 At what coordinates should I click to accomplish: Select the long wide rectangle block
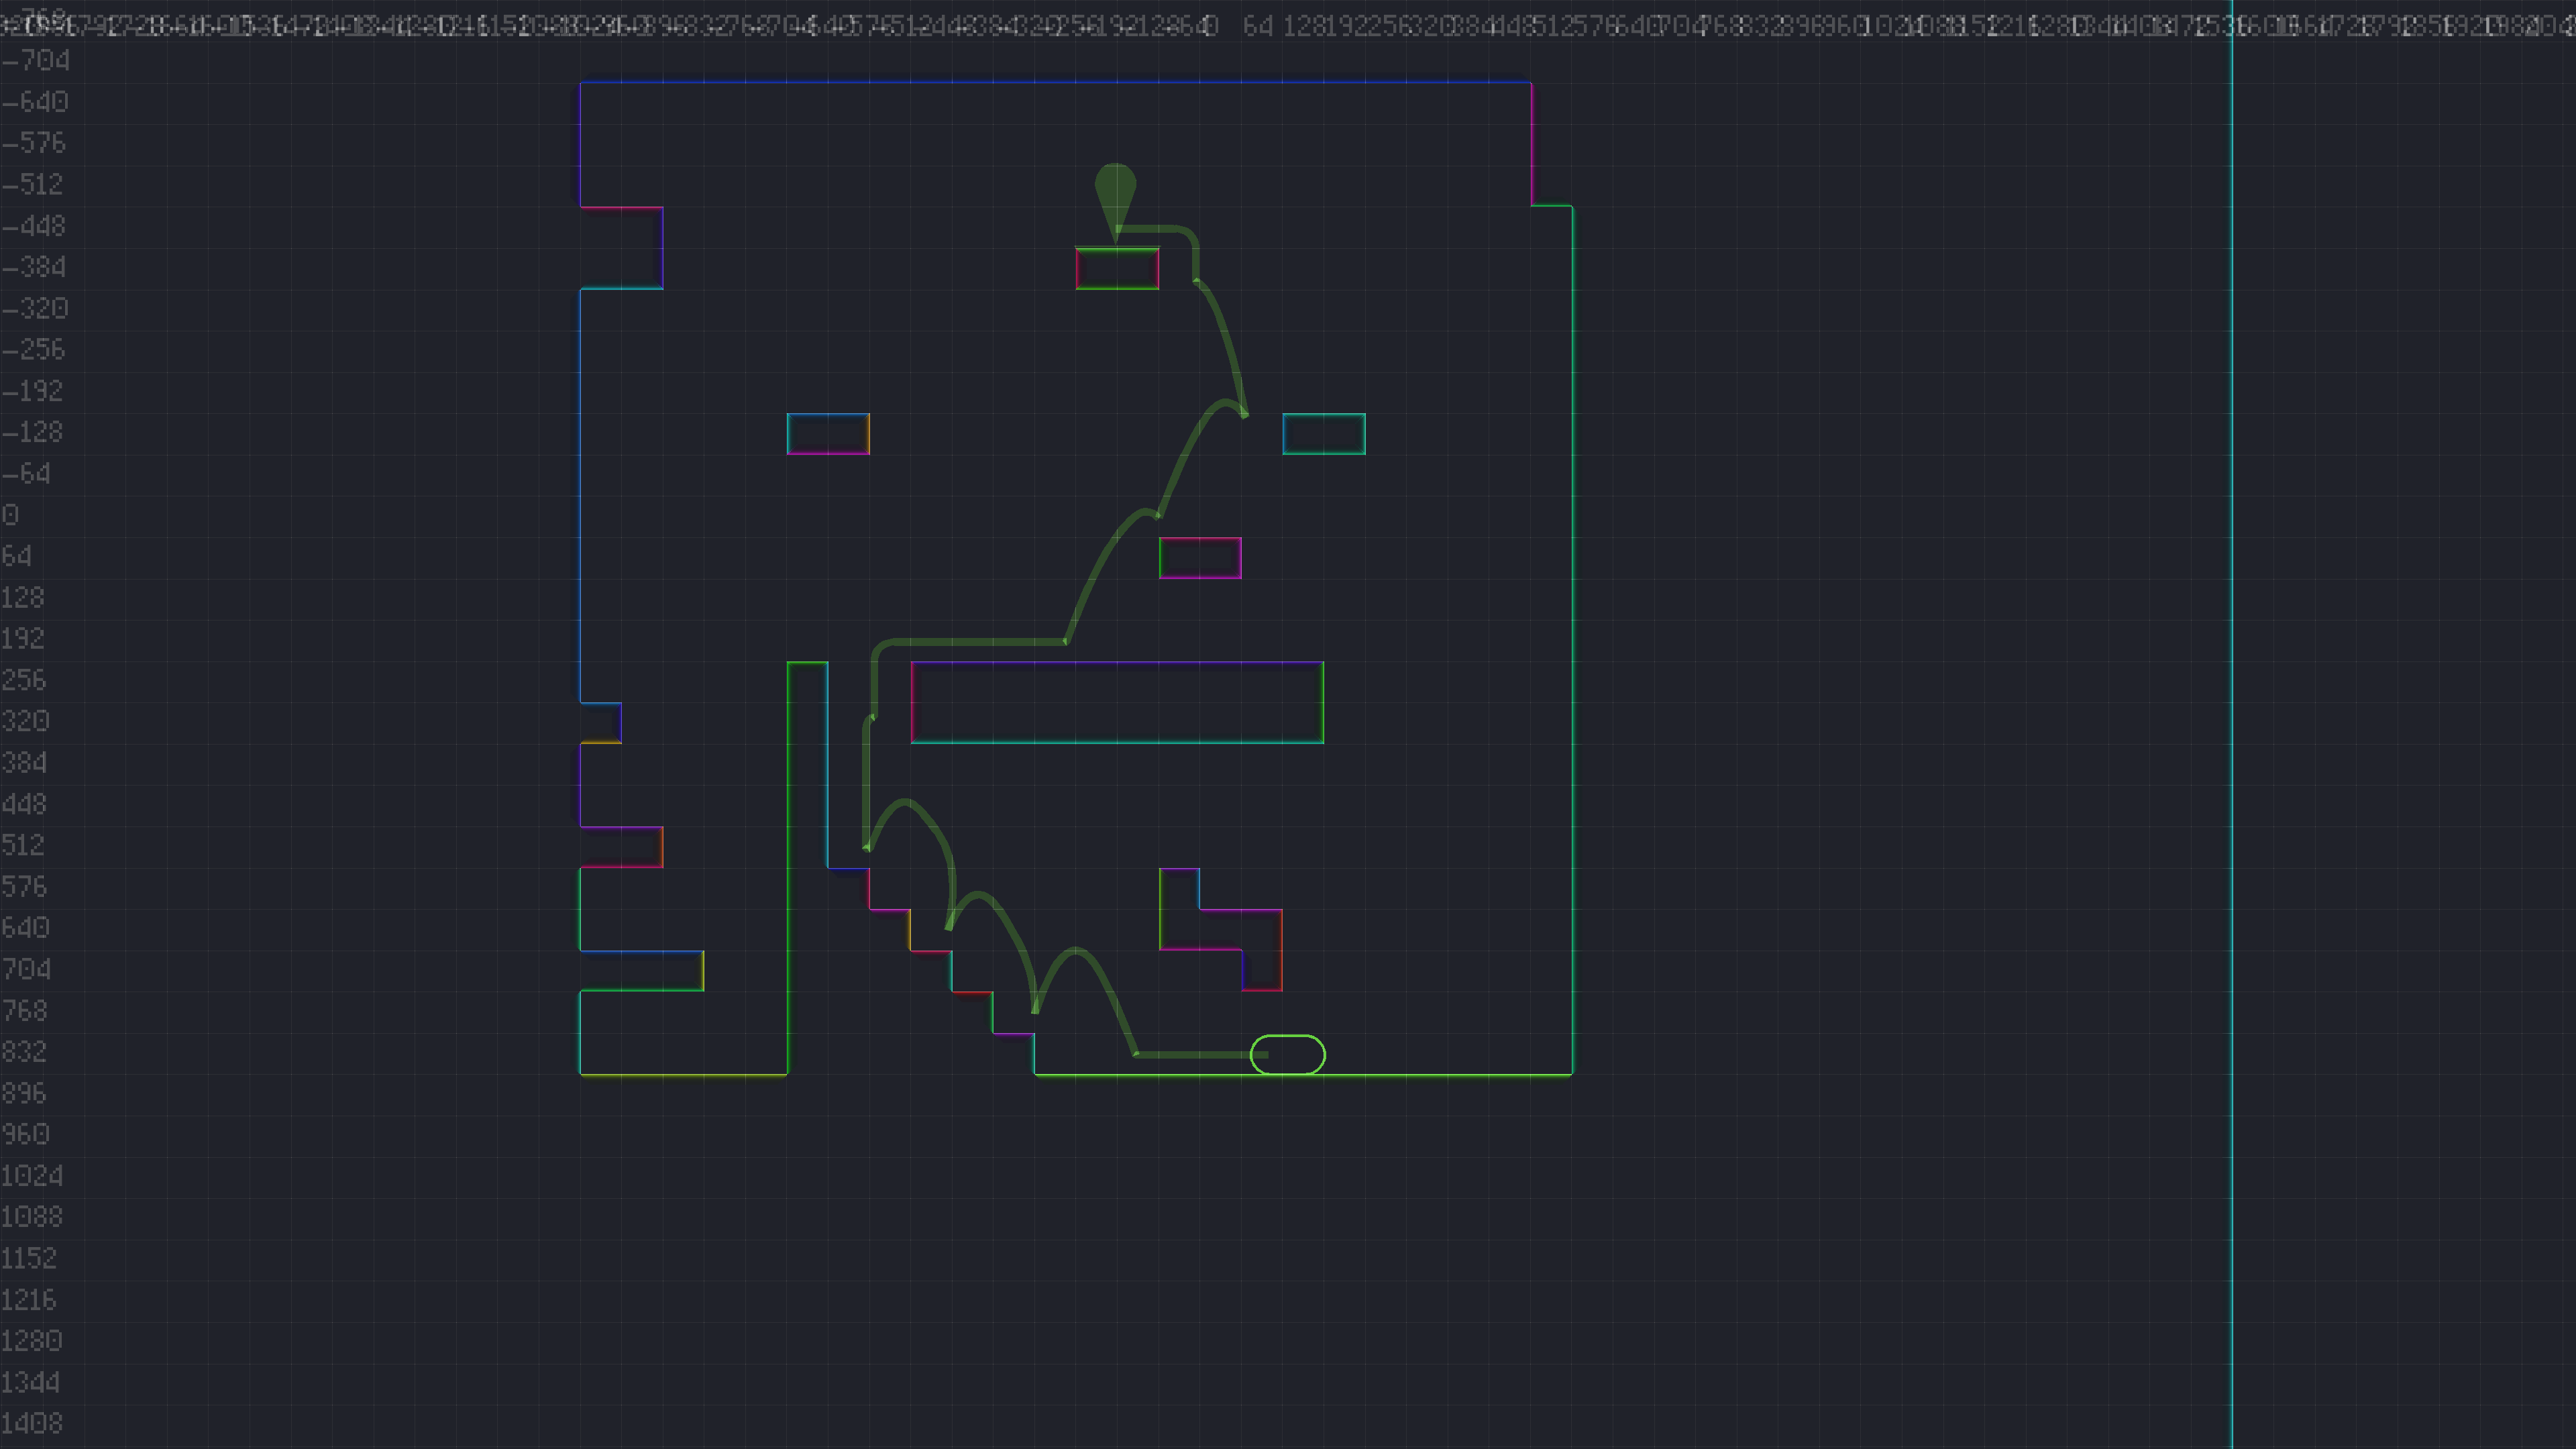pyautogui.click(x=1117, y=702)
